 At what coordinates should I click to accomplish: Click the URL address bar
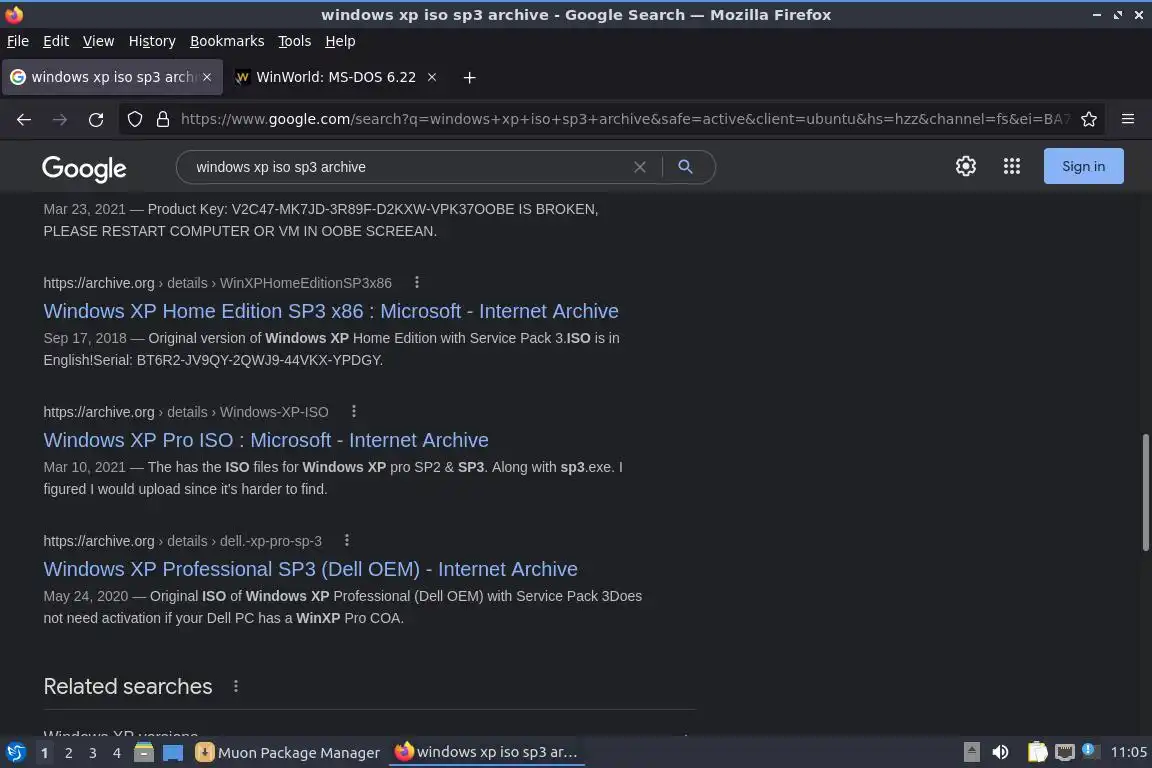click(x=624, y=119)
